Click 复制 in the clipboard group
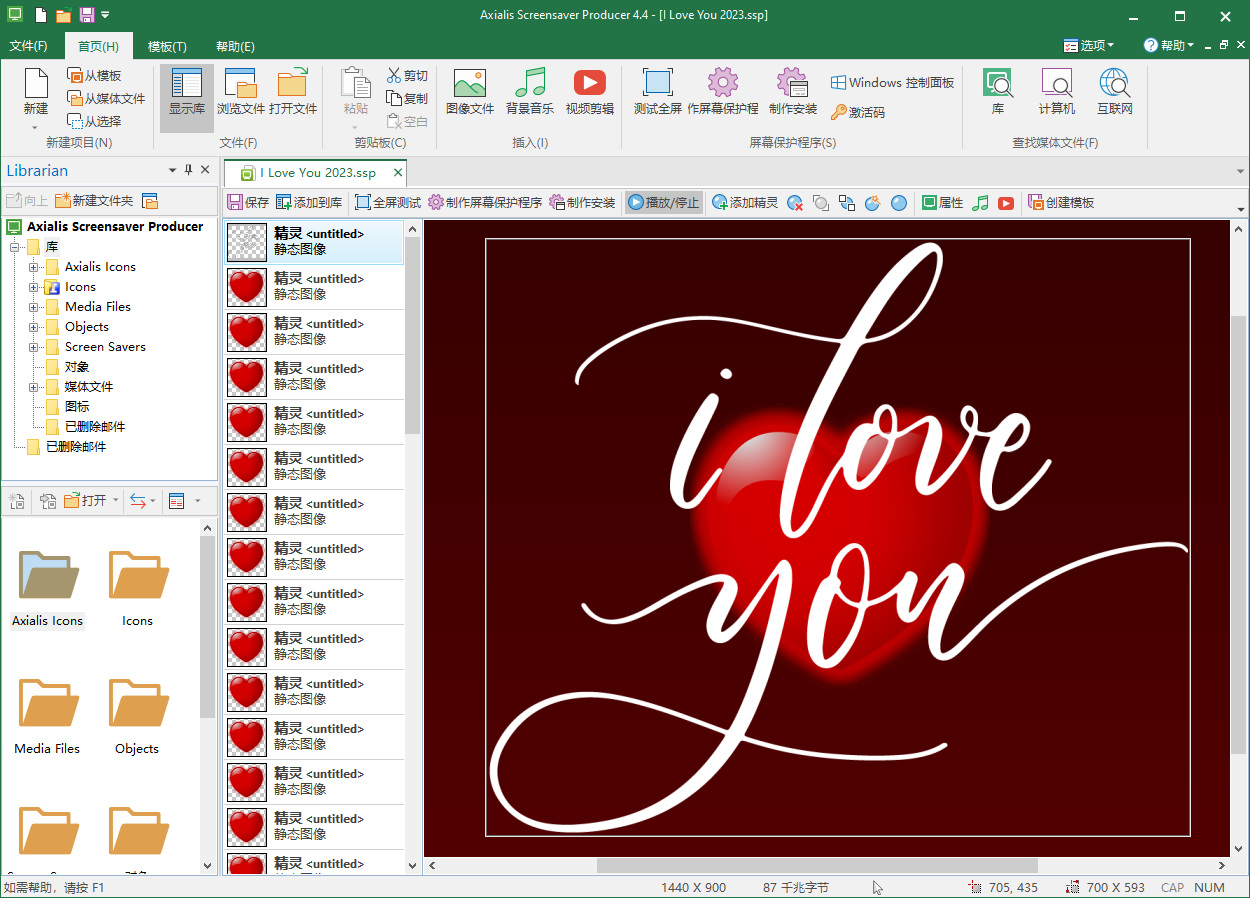This screenshot has width=1250, height=898. [407, 98]
